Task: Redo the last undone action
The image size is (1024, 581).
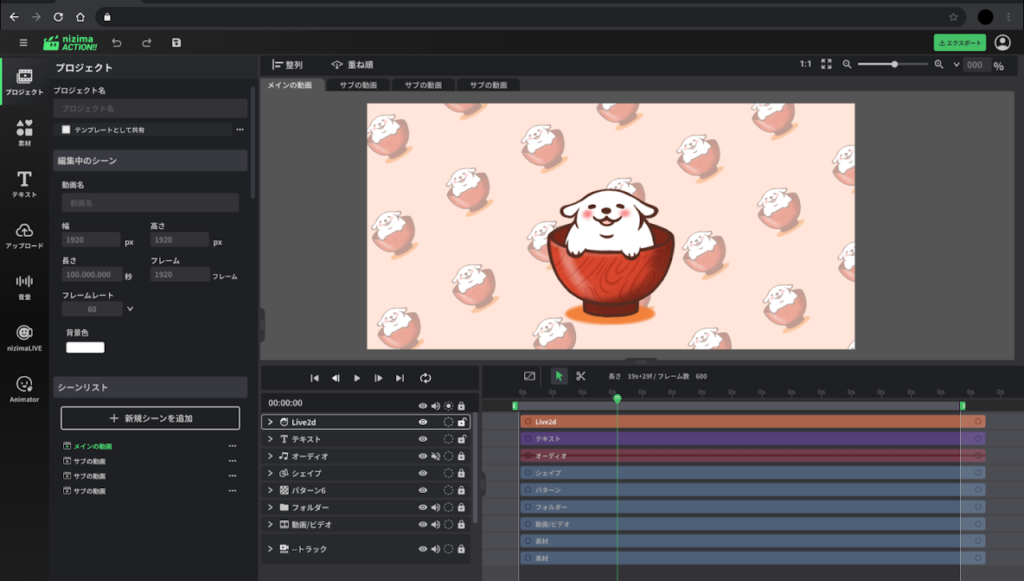Action: [146, 43]
